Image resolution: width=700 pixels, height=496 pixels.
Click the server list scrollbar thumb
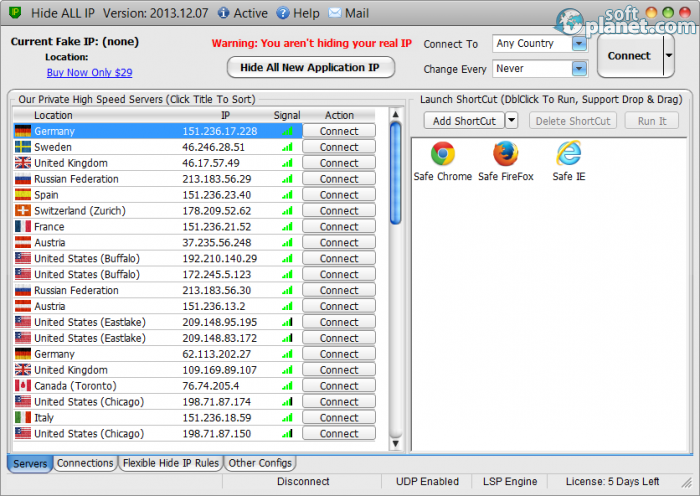click(x=396, y=173)
